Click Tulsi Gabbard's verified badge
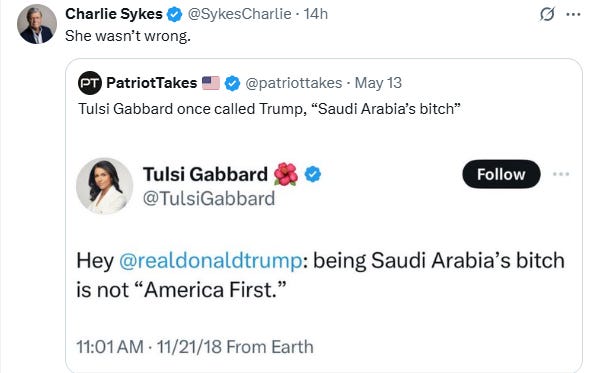 coord(312,174)
